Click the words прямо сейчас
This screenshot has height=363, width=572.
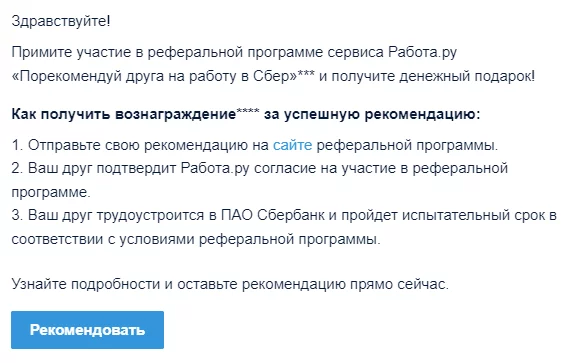399,284
